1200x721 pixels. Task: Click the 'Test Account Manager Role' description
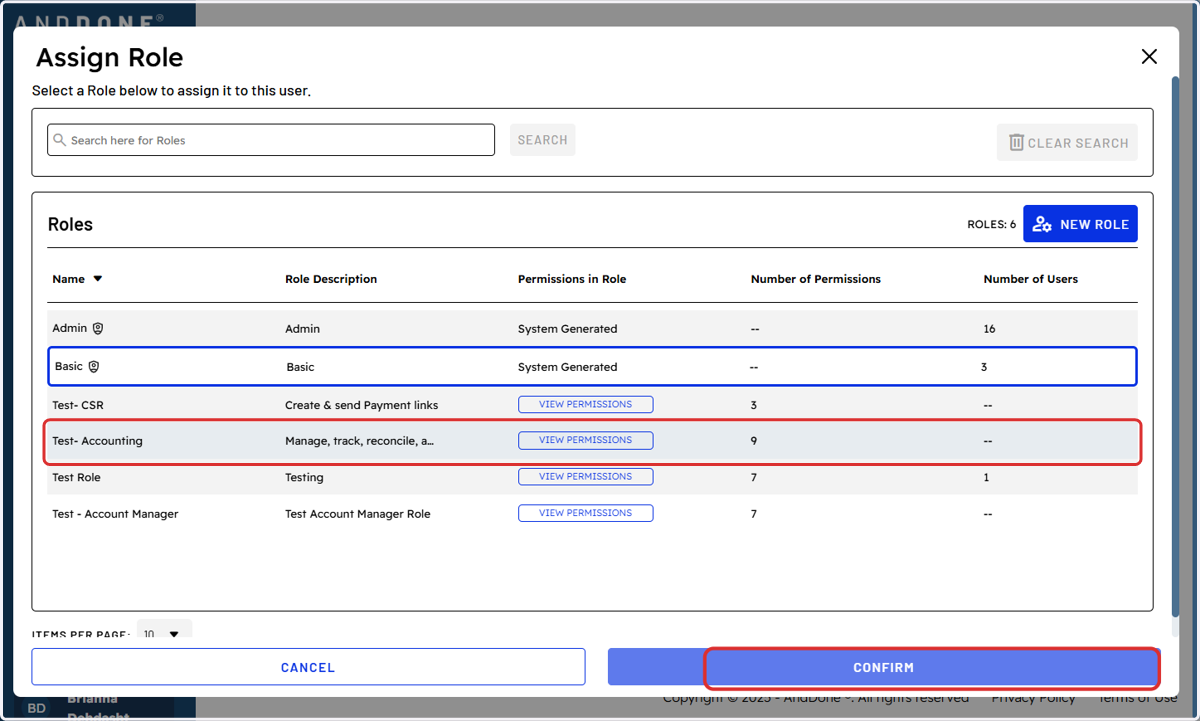(x=358, y=514)
